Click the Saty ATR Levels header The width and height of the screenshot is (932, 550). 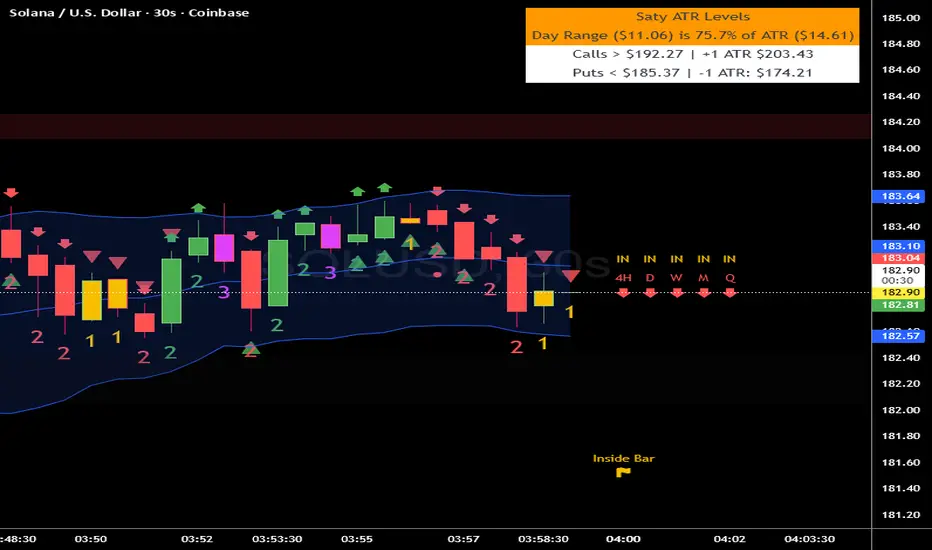pyautogui.click(x=692, y=17)
